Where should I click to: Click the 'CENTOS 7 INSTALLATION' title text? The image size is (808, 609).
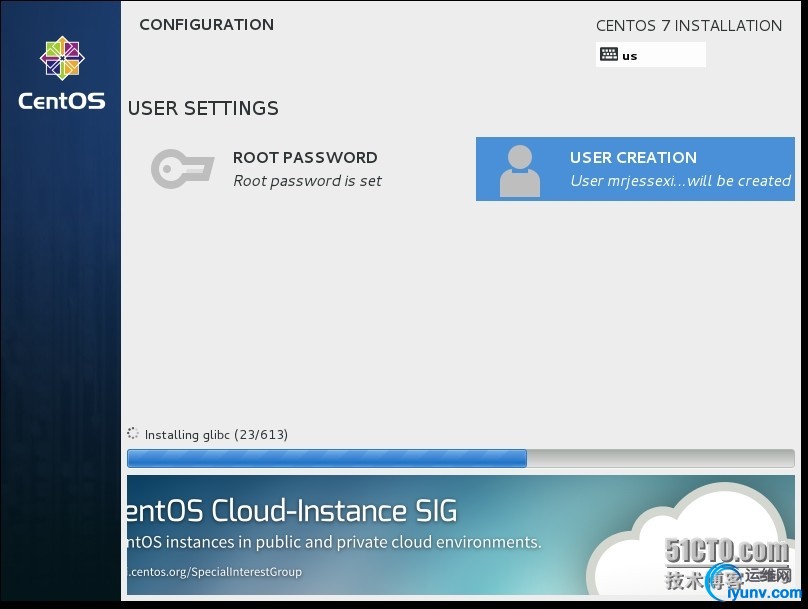[x=689, y=26]
